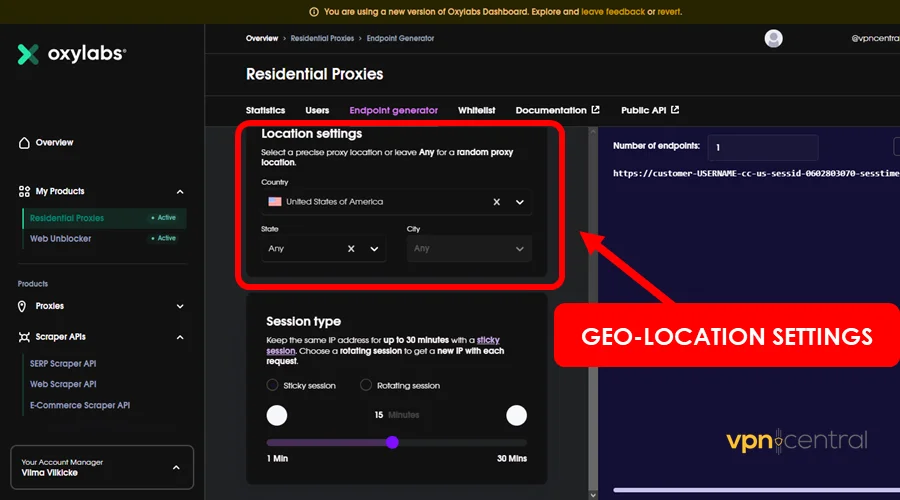Screen dimensions: 900x500
Task: Click the United States flag icon
Action: click(x=275, y=201)
